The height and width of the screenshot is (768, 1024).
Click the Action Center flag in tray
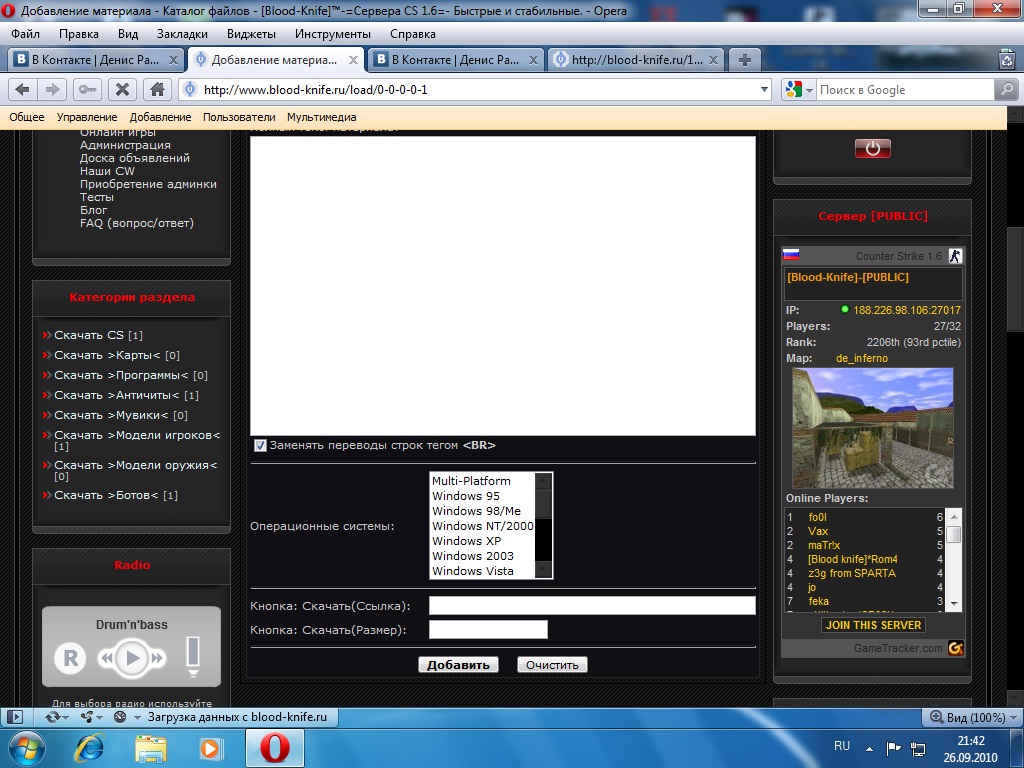click(893, 748)
